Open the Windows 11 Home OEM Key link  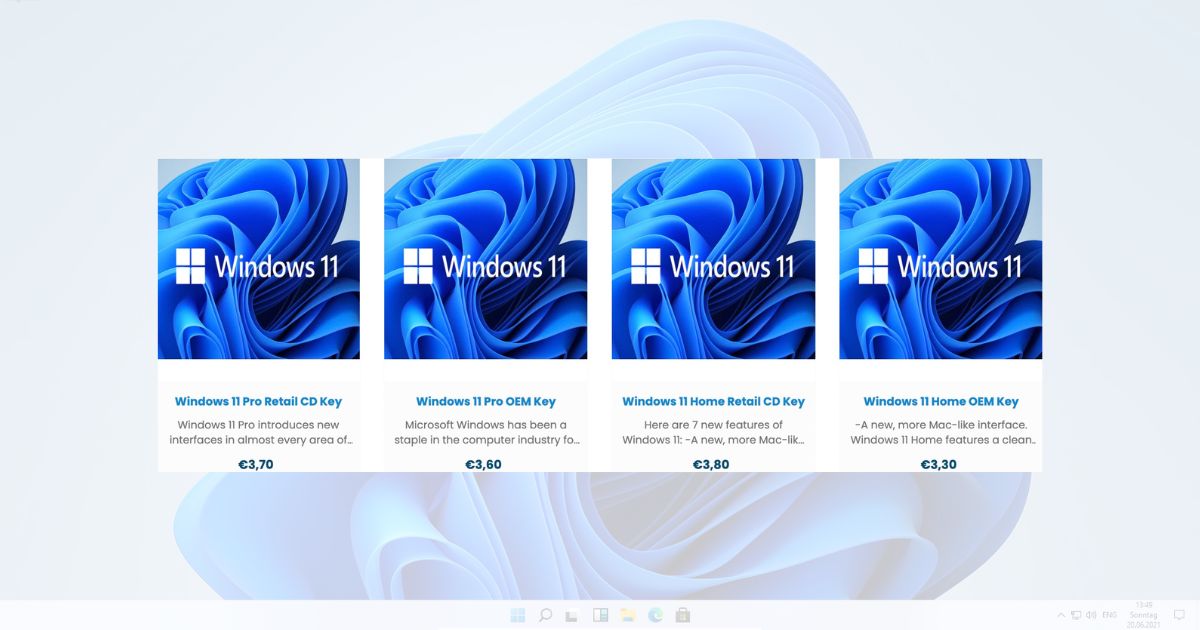tap(941, 402)
